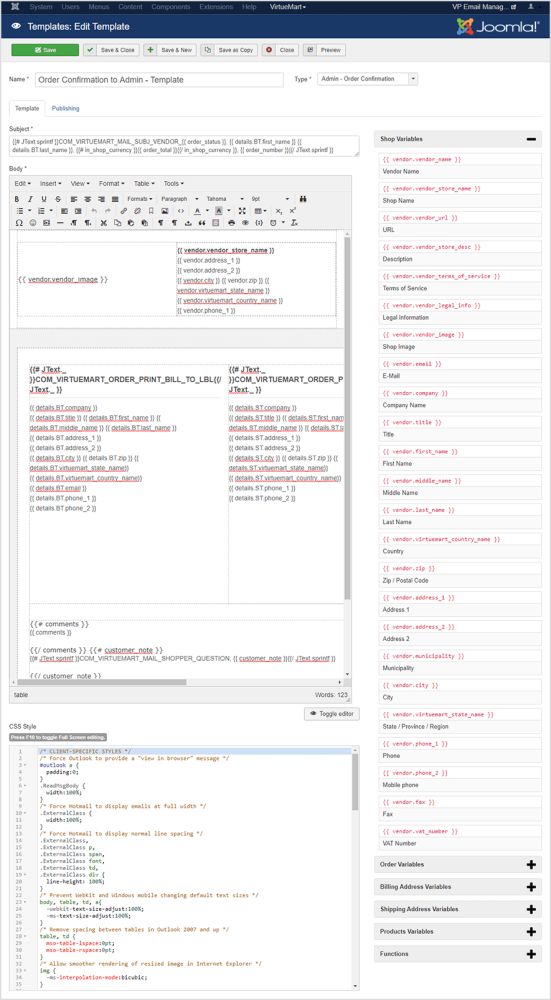Image resolution: width=551 pixels, height=1000 pixels.
Task: Expand the Billing Address Variables panel
Action: point(531,886)
